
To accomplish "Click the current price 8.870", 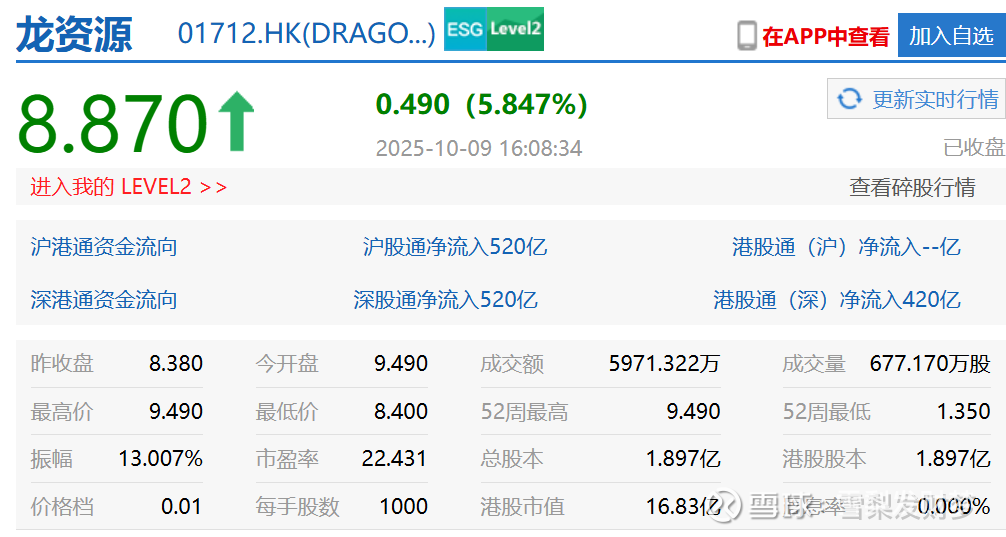I will click(113, 123).
